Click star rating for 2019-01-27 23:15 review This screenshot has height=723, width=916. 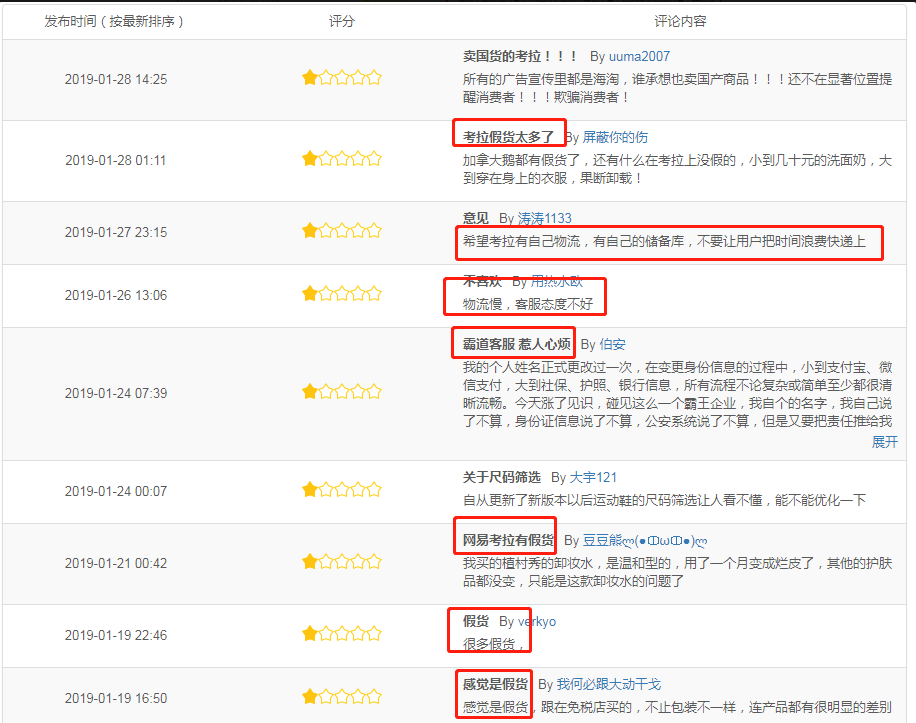[x=342, y=231]
